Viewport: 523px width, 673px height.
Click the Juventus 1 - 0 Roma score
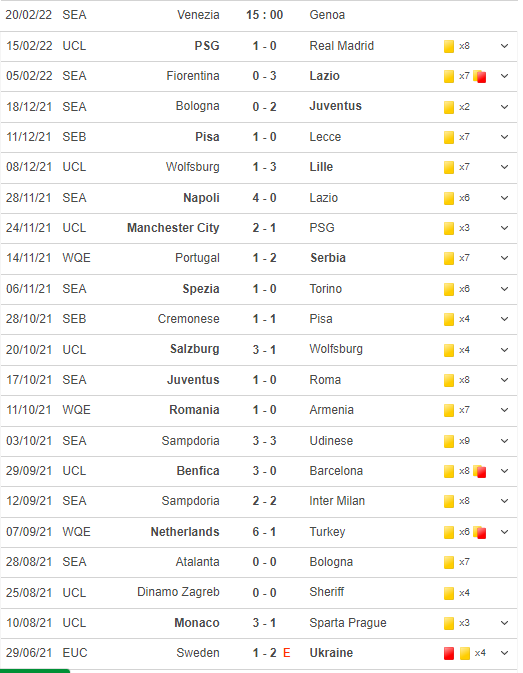264,380
